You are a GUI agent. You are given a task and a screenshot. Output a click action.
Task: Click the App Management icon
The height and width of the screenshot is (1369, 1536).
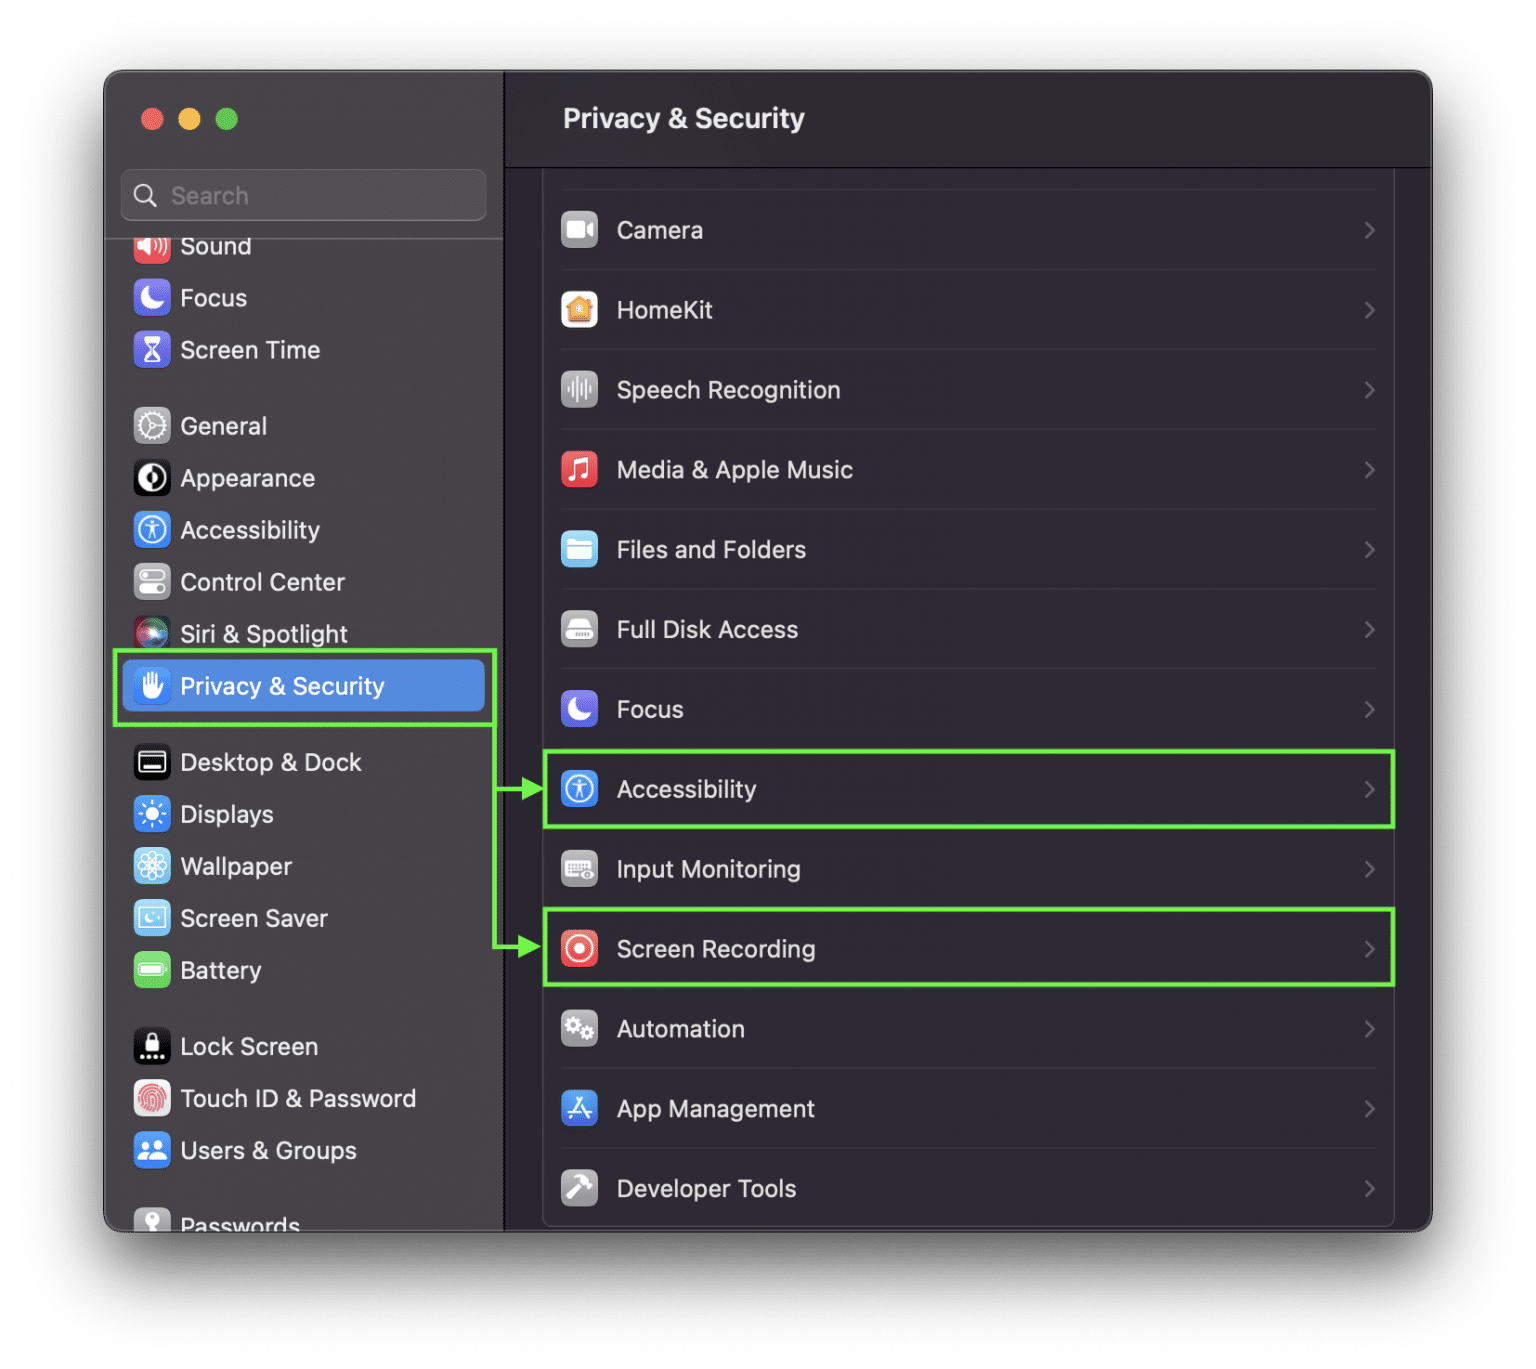579,1108
